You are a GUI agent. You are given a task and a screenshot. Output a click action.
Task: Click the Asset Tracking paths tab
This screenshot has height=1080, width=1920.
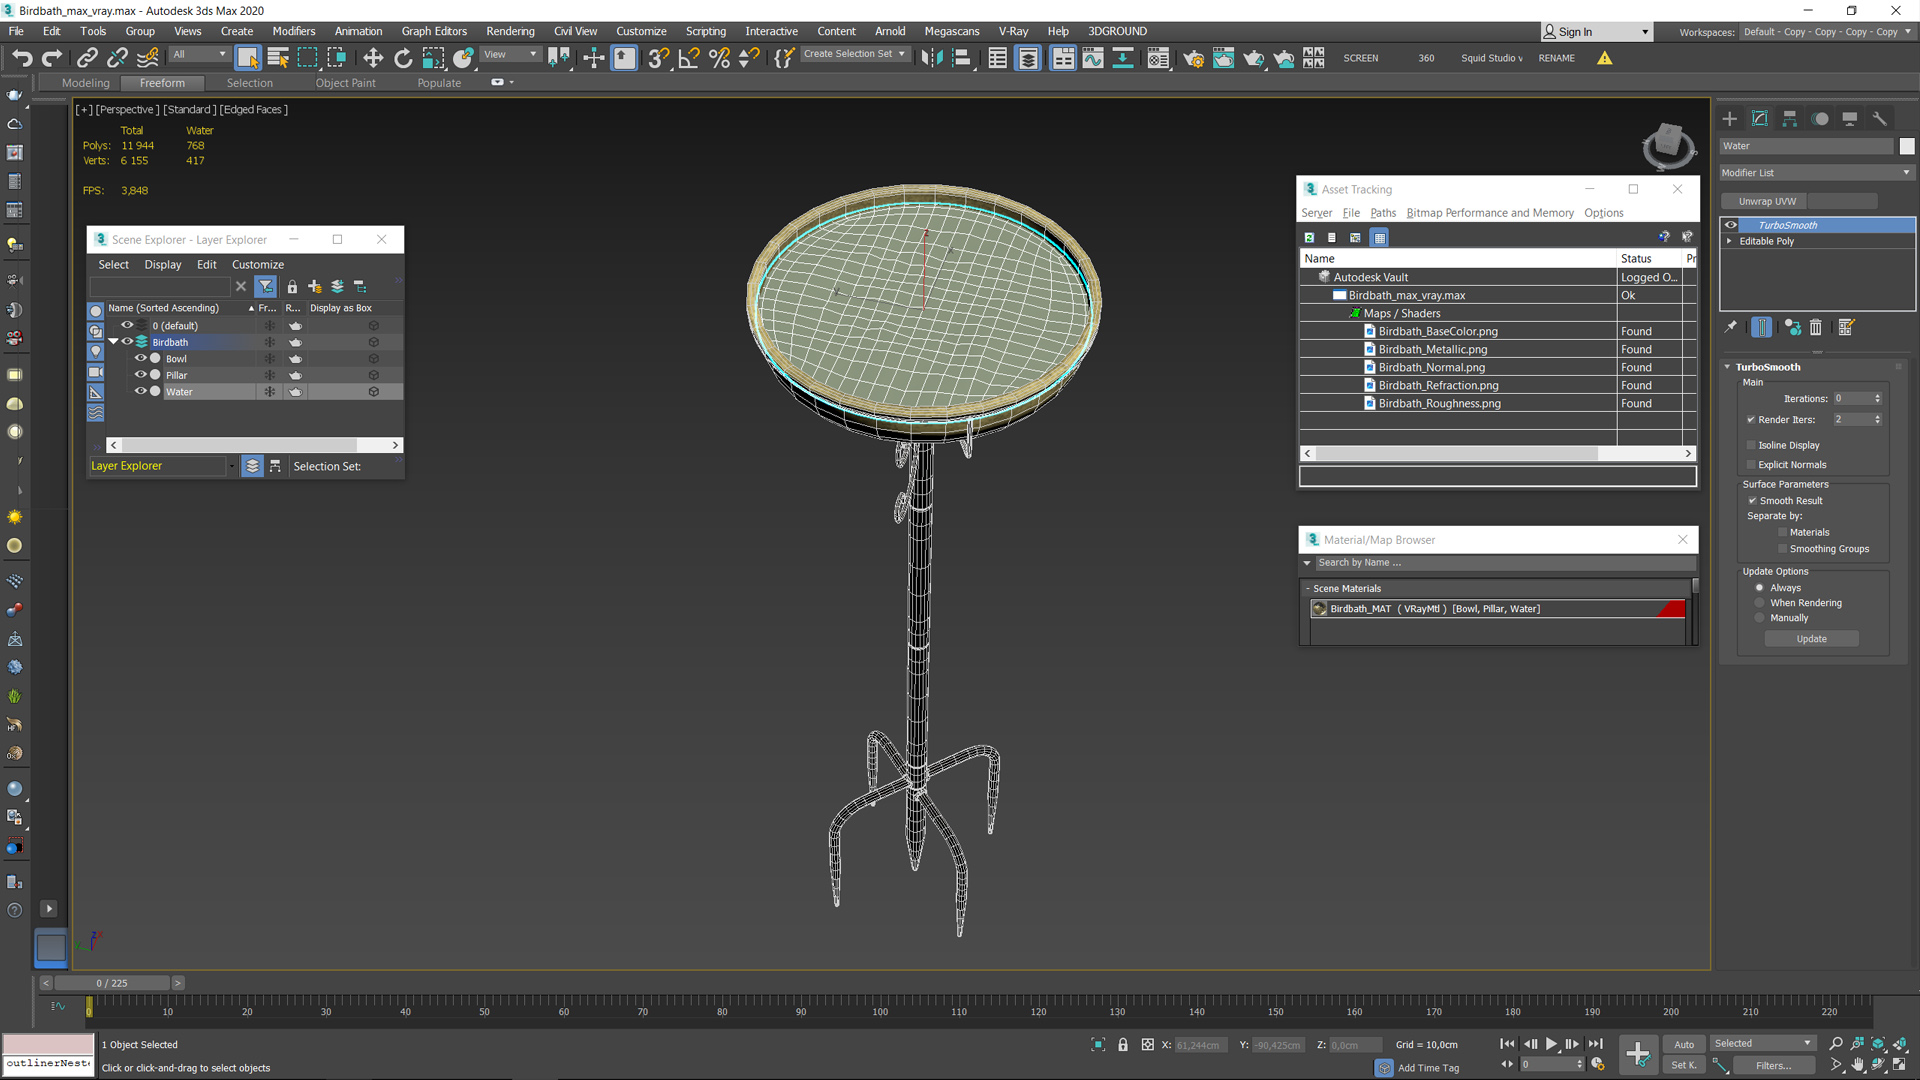(x=1382, y=212)
